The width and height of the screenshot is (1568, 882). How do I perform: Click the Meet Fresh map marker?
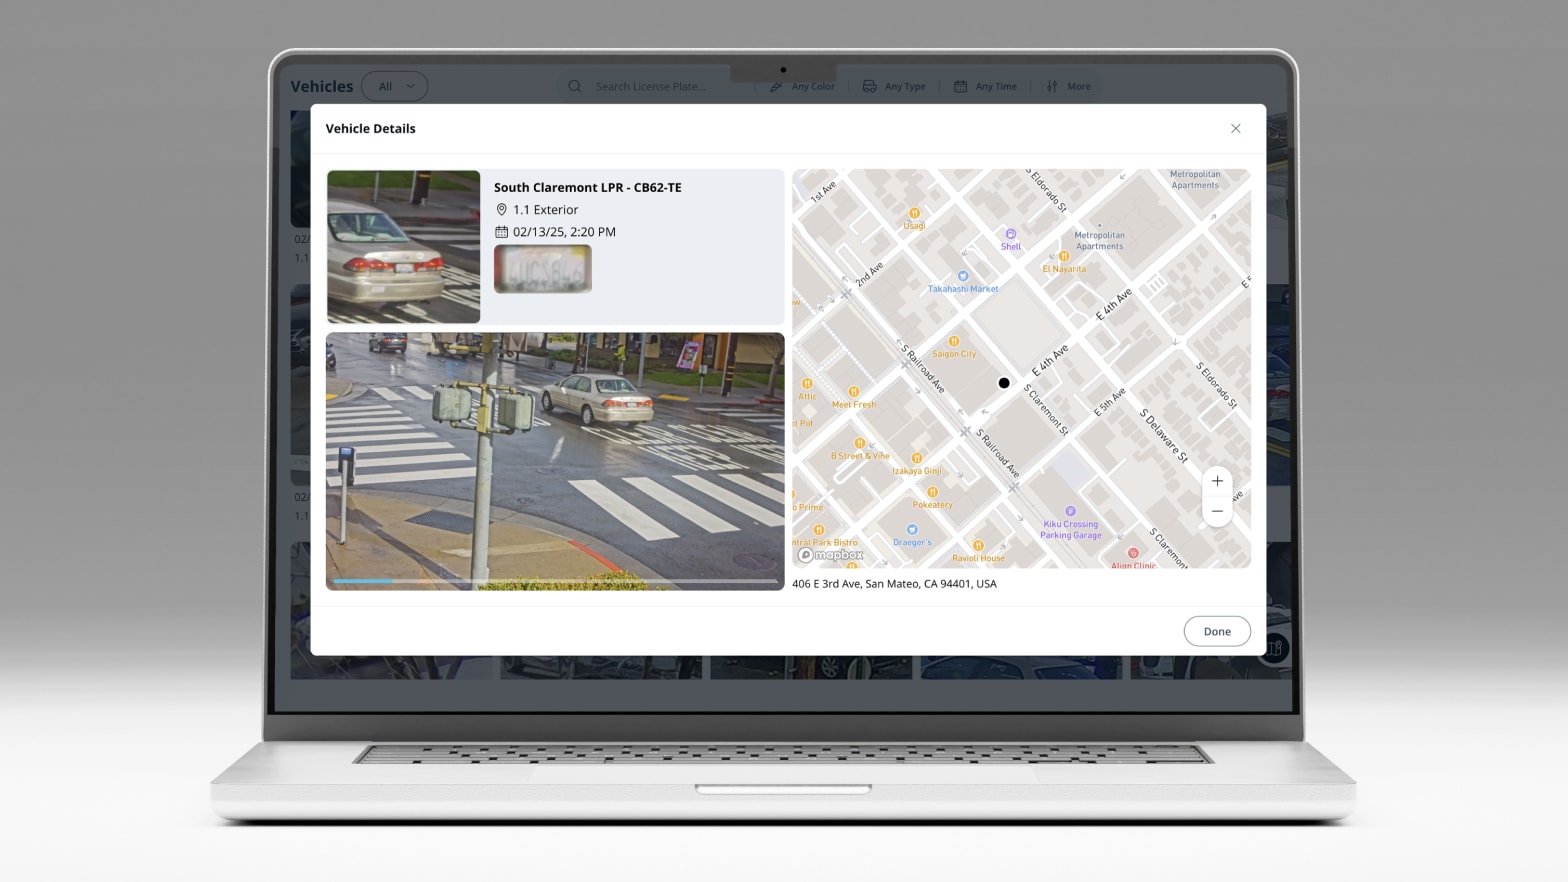pyautogui.click(x=853, y=392)
